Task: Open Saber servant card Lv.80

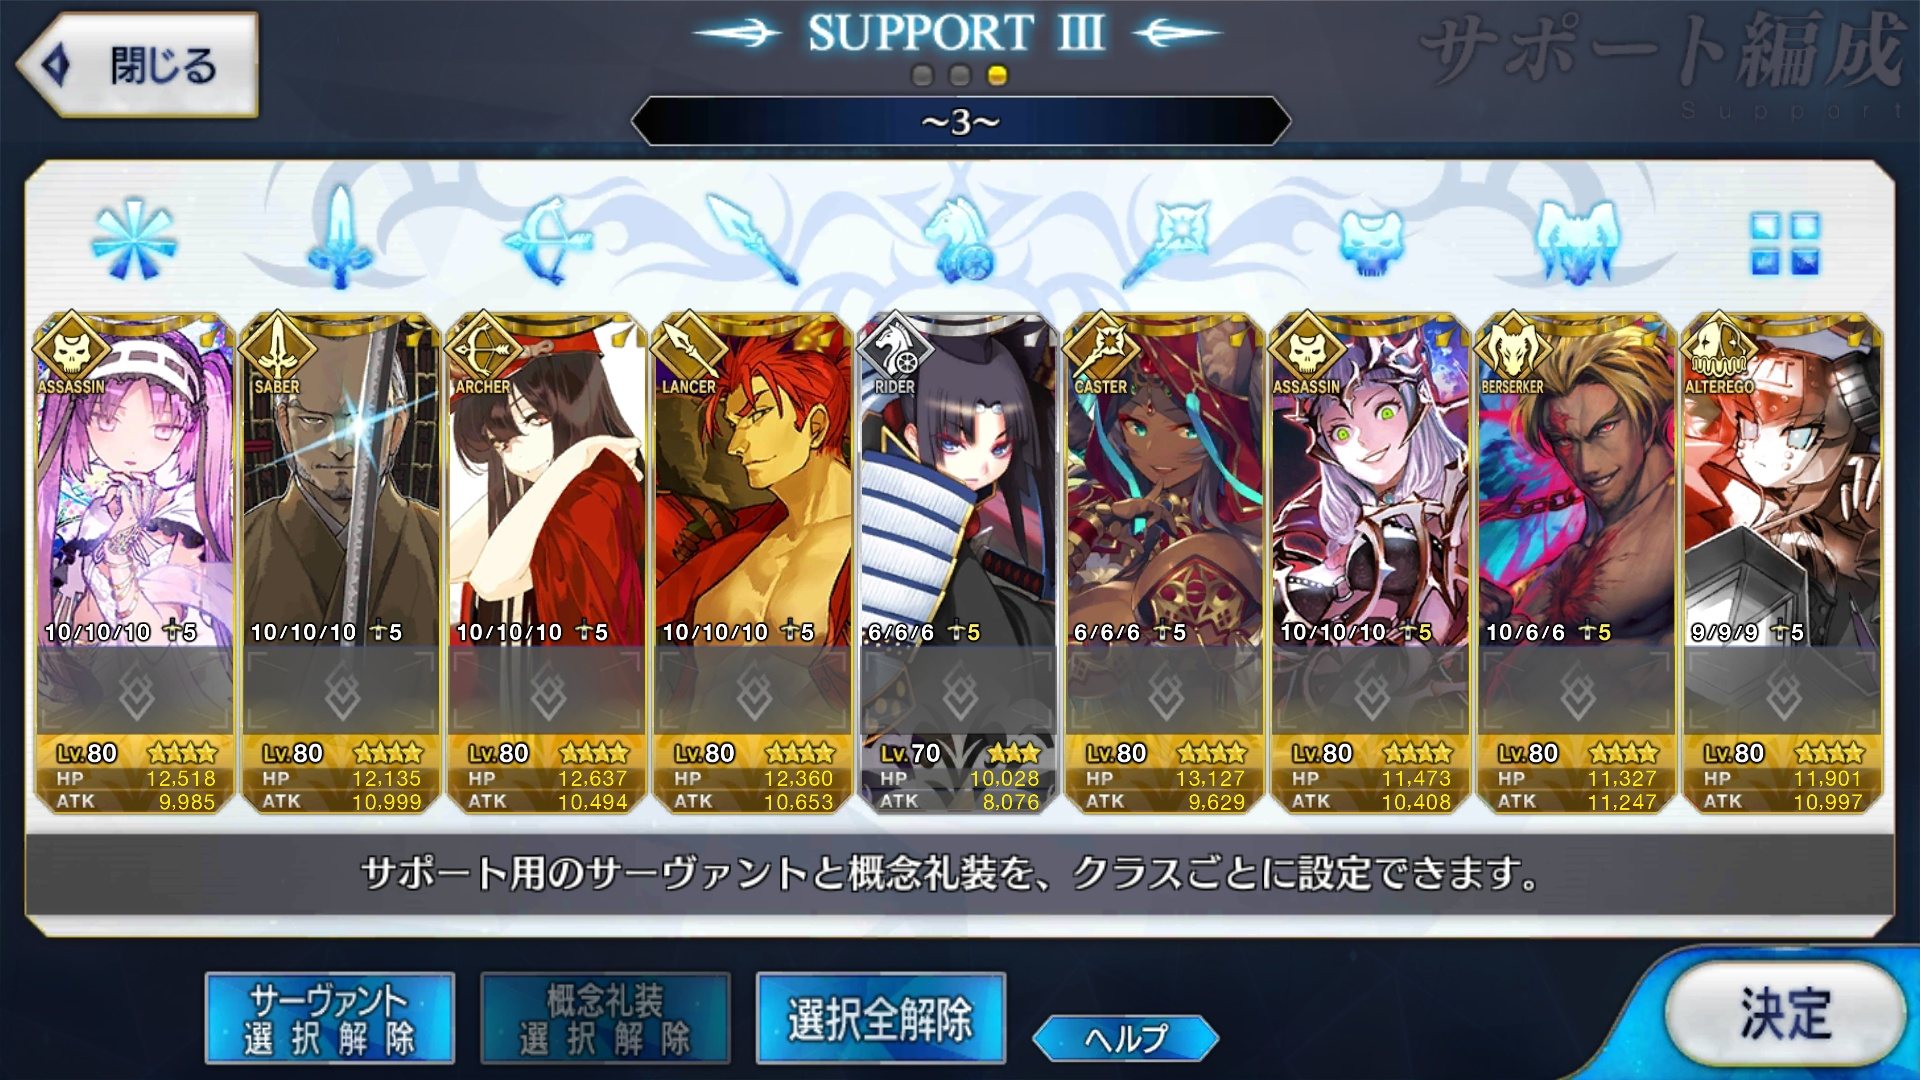Action: (340, 562)
